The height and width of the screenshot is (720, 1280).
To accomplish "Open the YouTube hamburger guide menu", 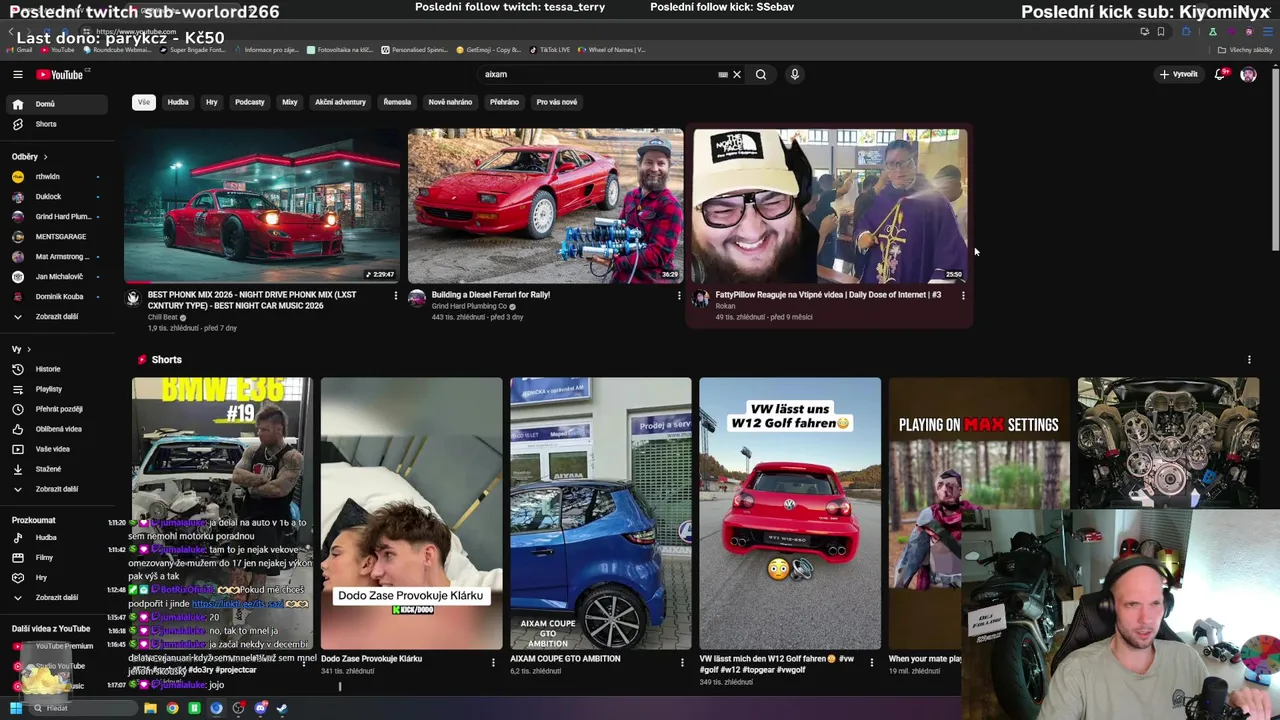I will click(17, 74).
